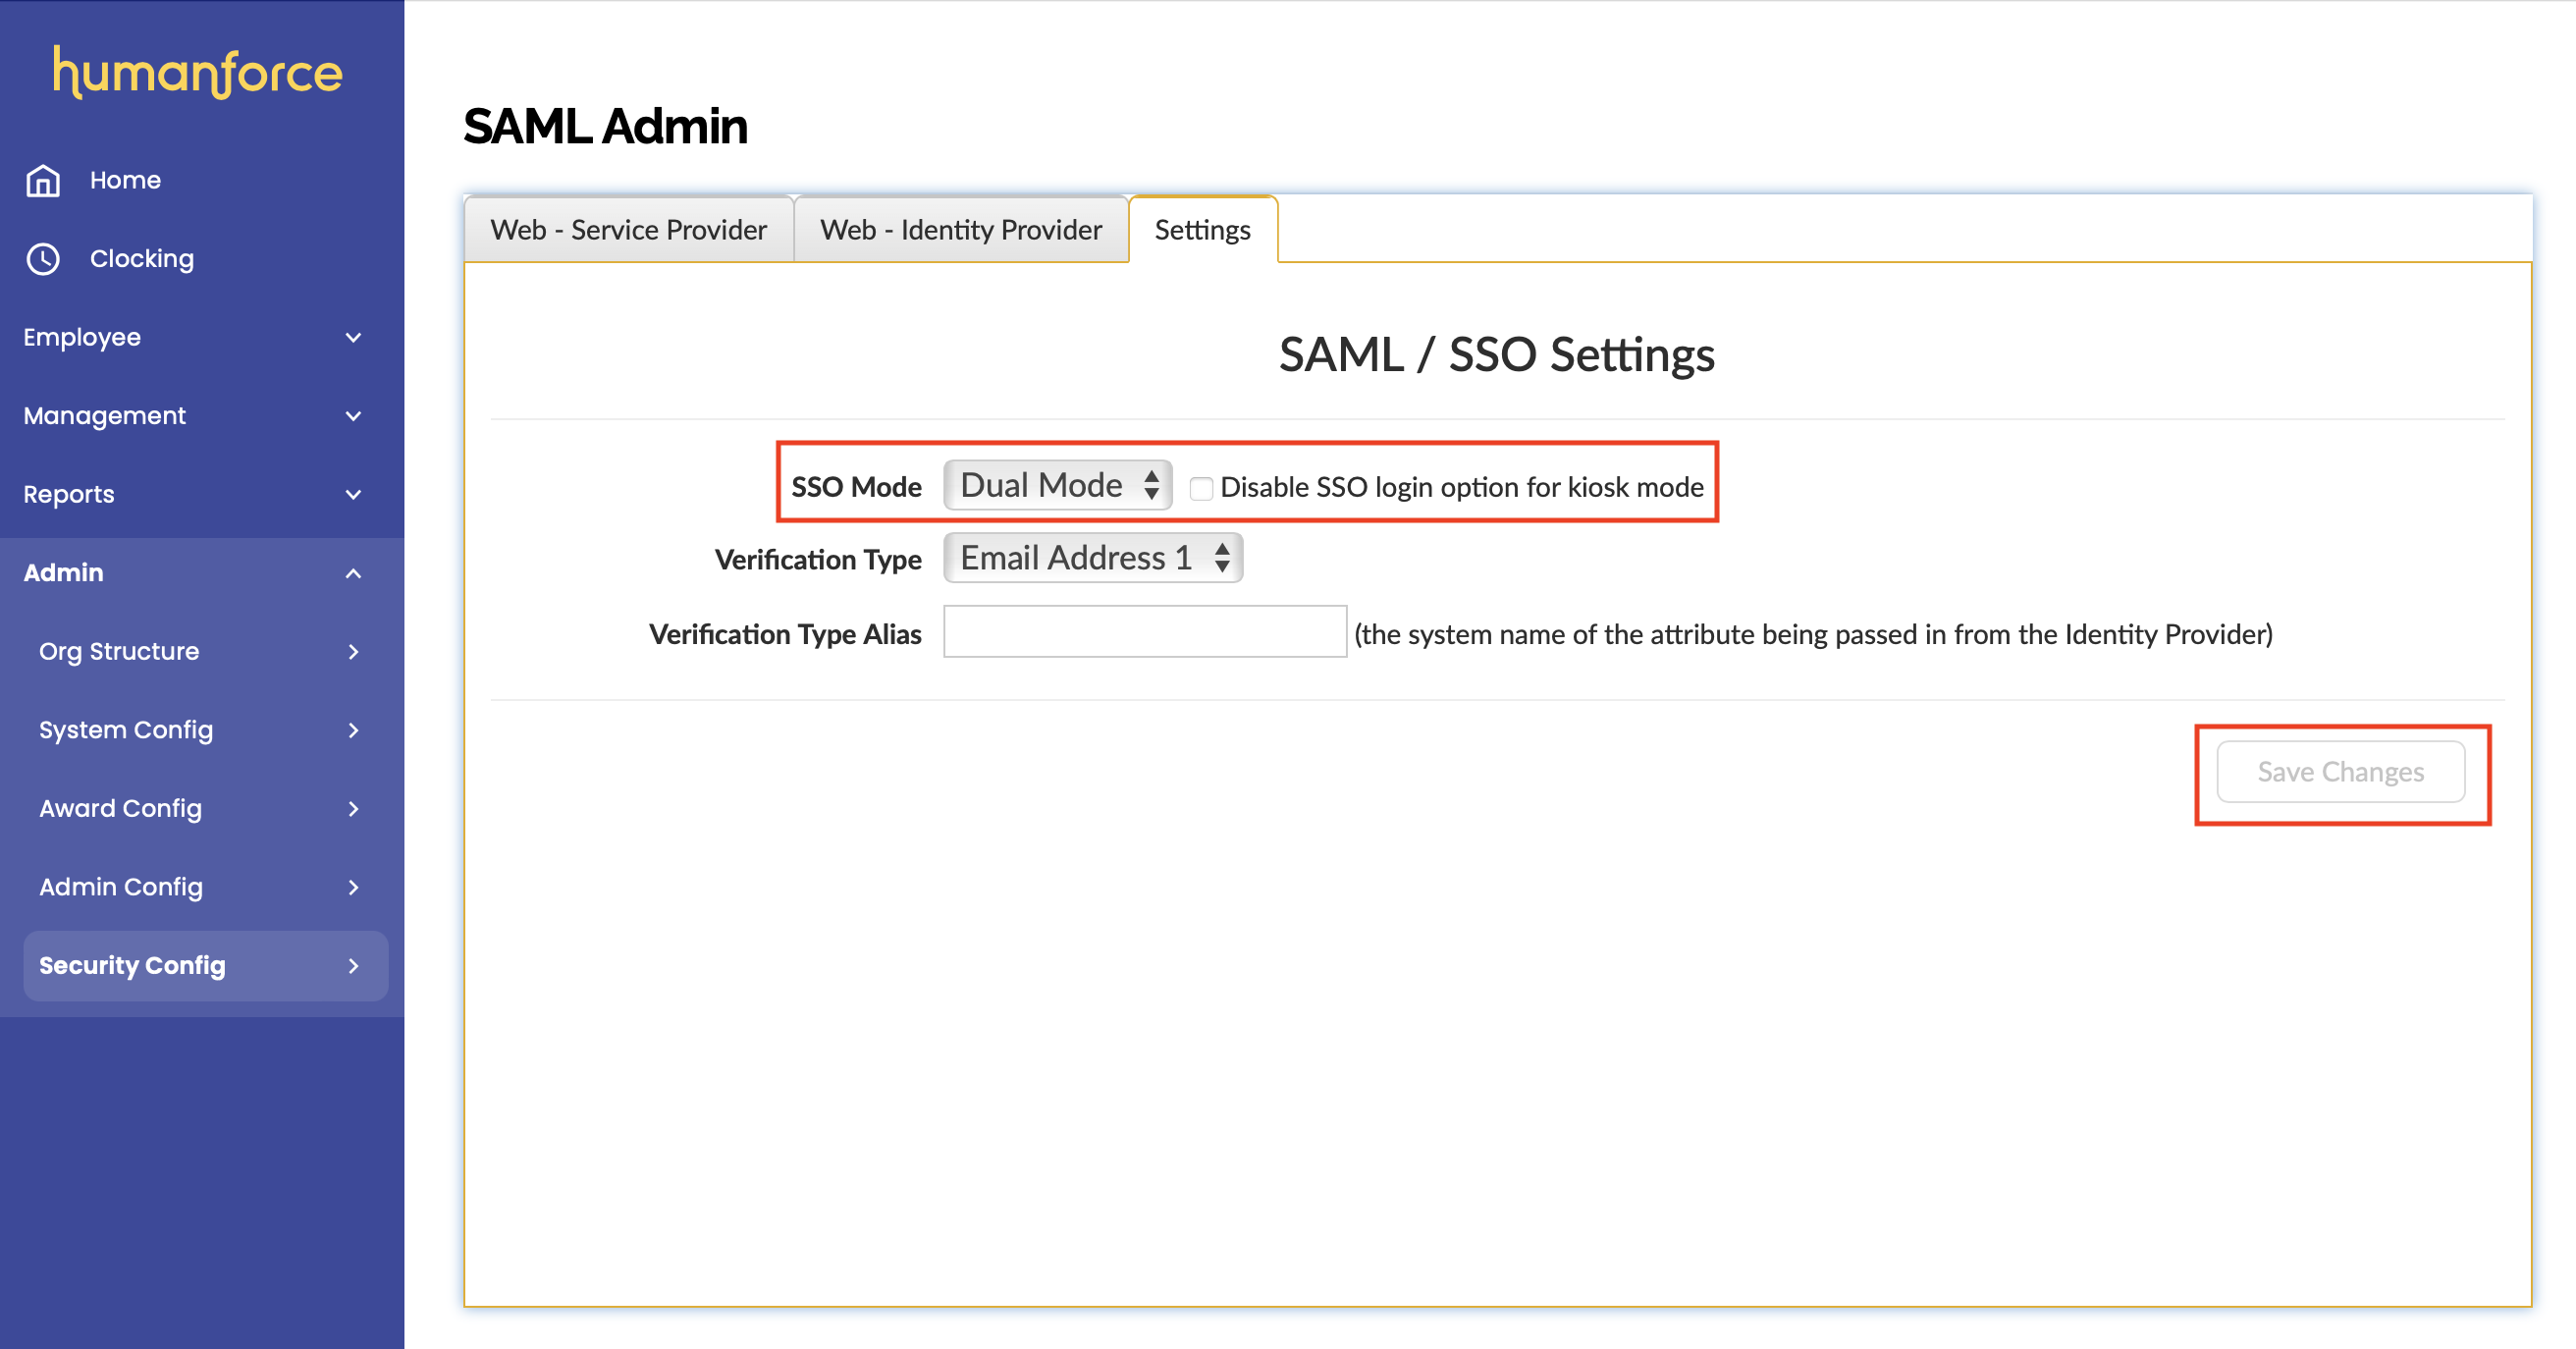Click the humanforce logo
Image resolution: width=2576 pixels, height=1349 pixels.
tap(197, 72)
